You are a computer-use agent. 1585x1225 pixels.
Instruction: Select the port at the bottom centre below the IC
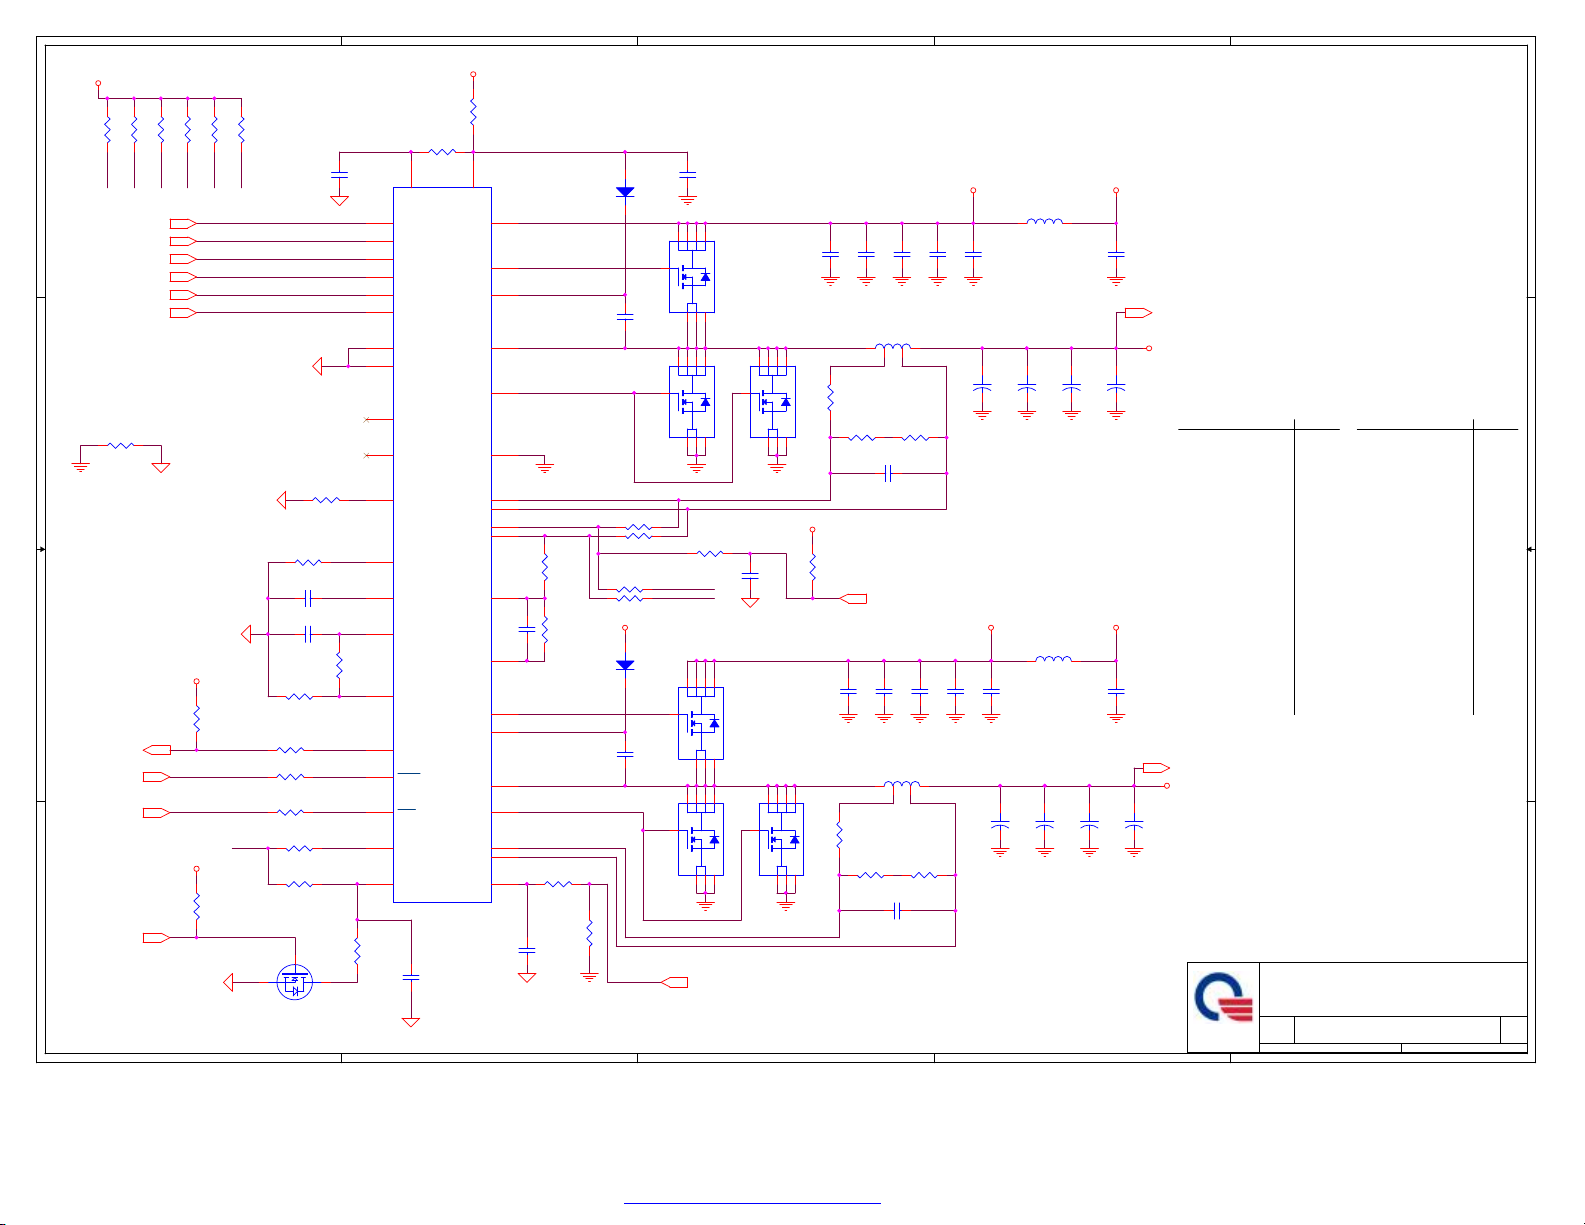tap(674, 982)
